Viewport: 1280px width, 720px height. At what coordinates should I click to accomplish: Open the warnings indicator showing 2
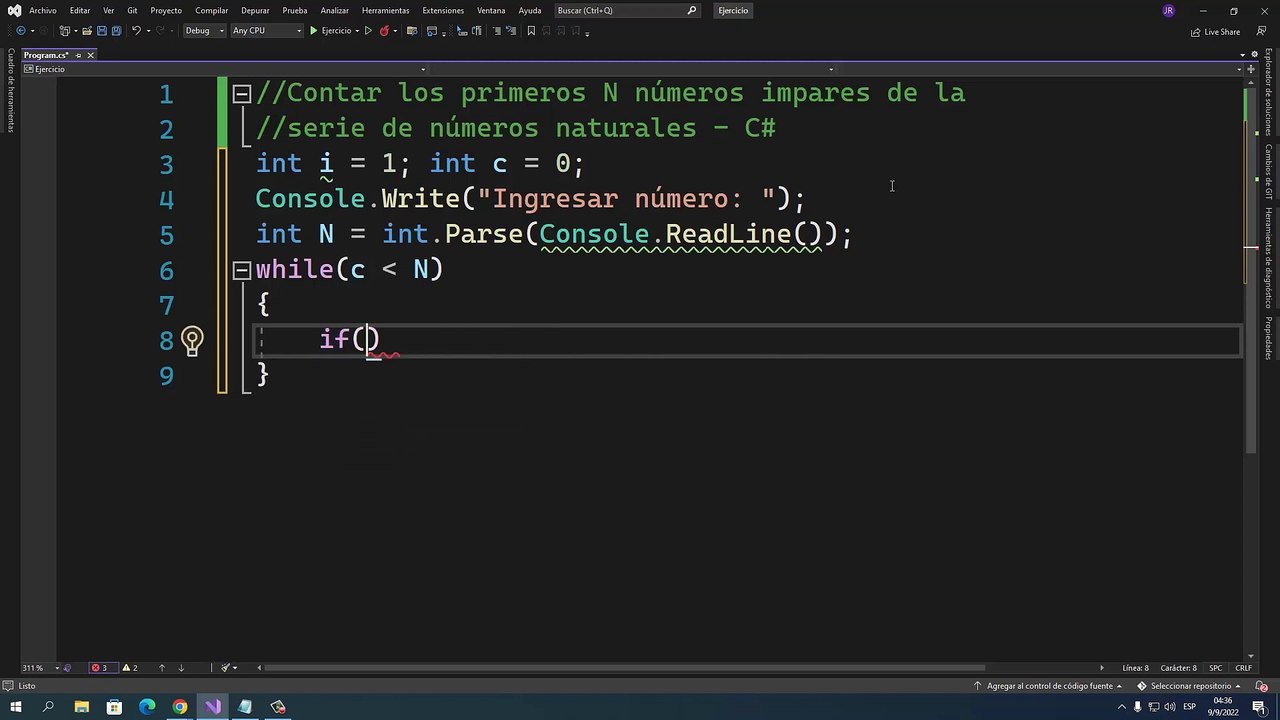pyautogui.click(x=130, y=668)
